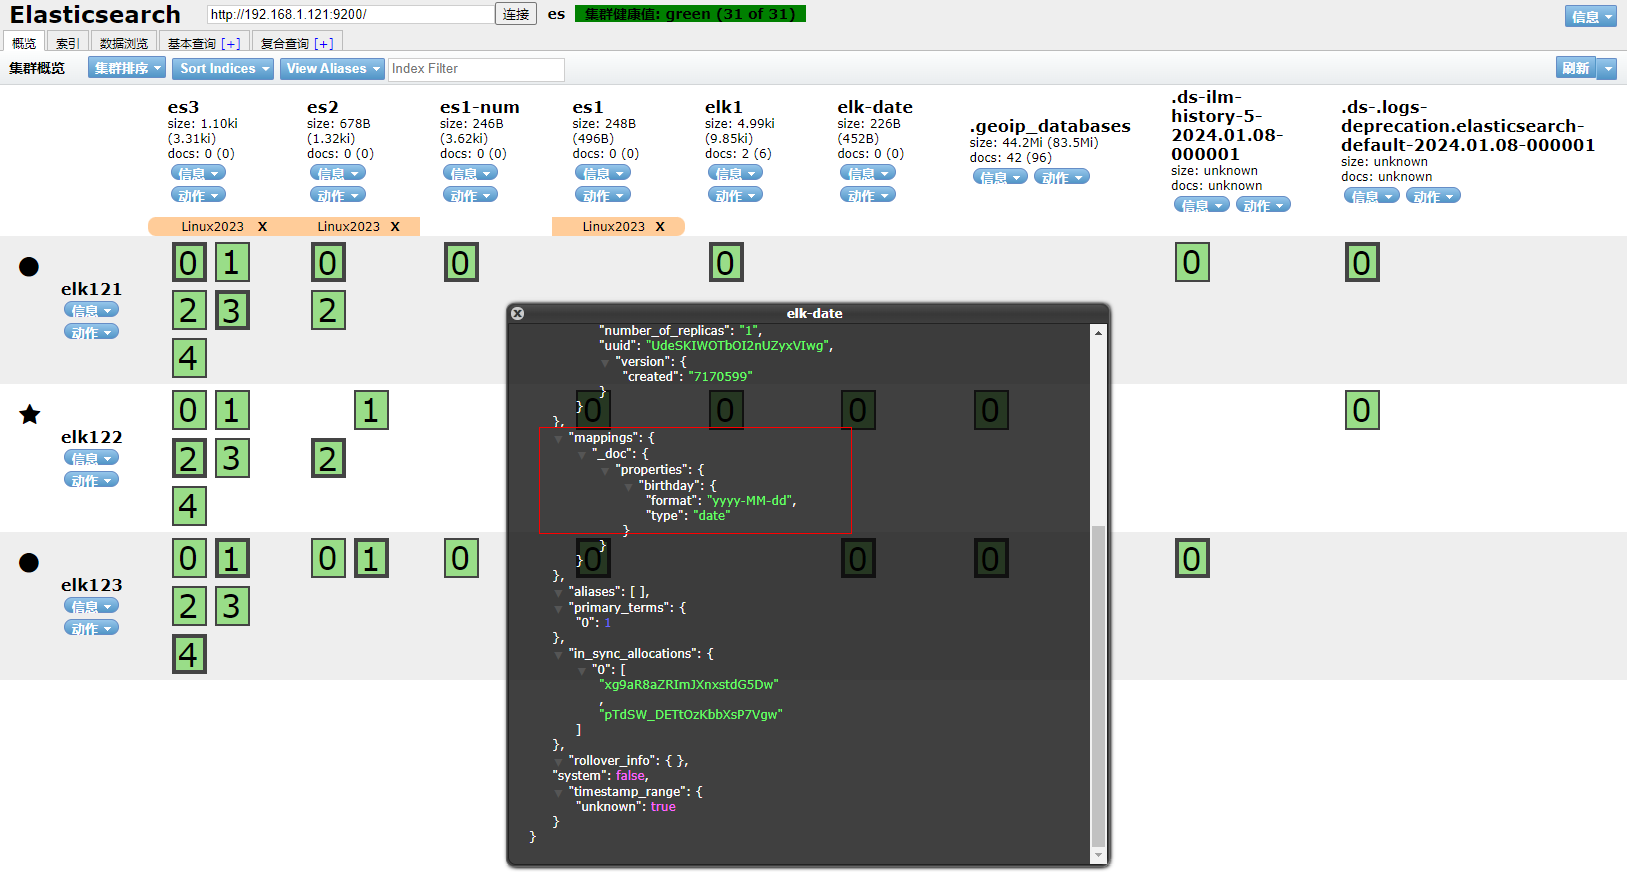Remove the Linux2023 alias under es3
The height and width of the screenshot is (876, 1627).
[x=263, y=227]
